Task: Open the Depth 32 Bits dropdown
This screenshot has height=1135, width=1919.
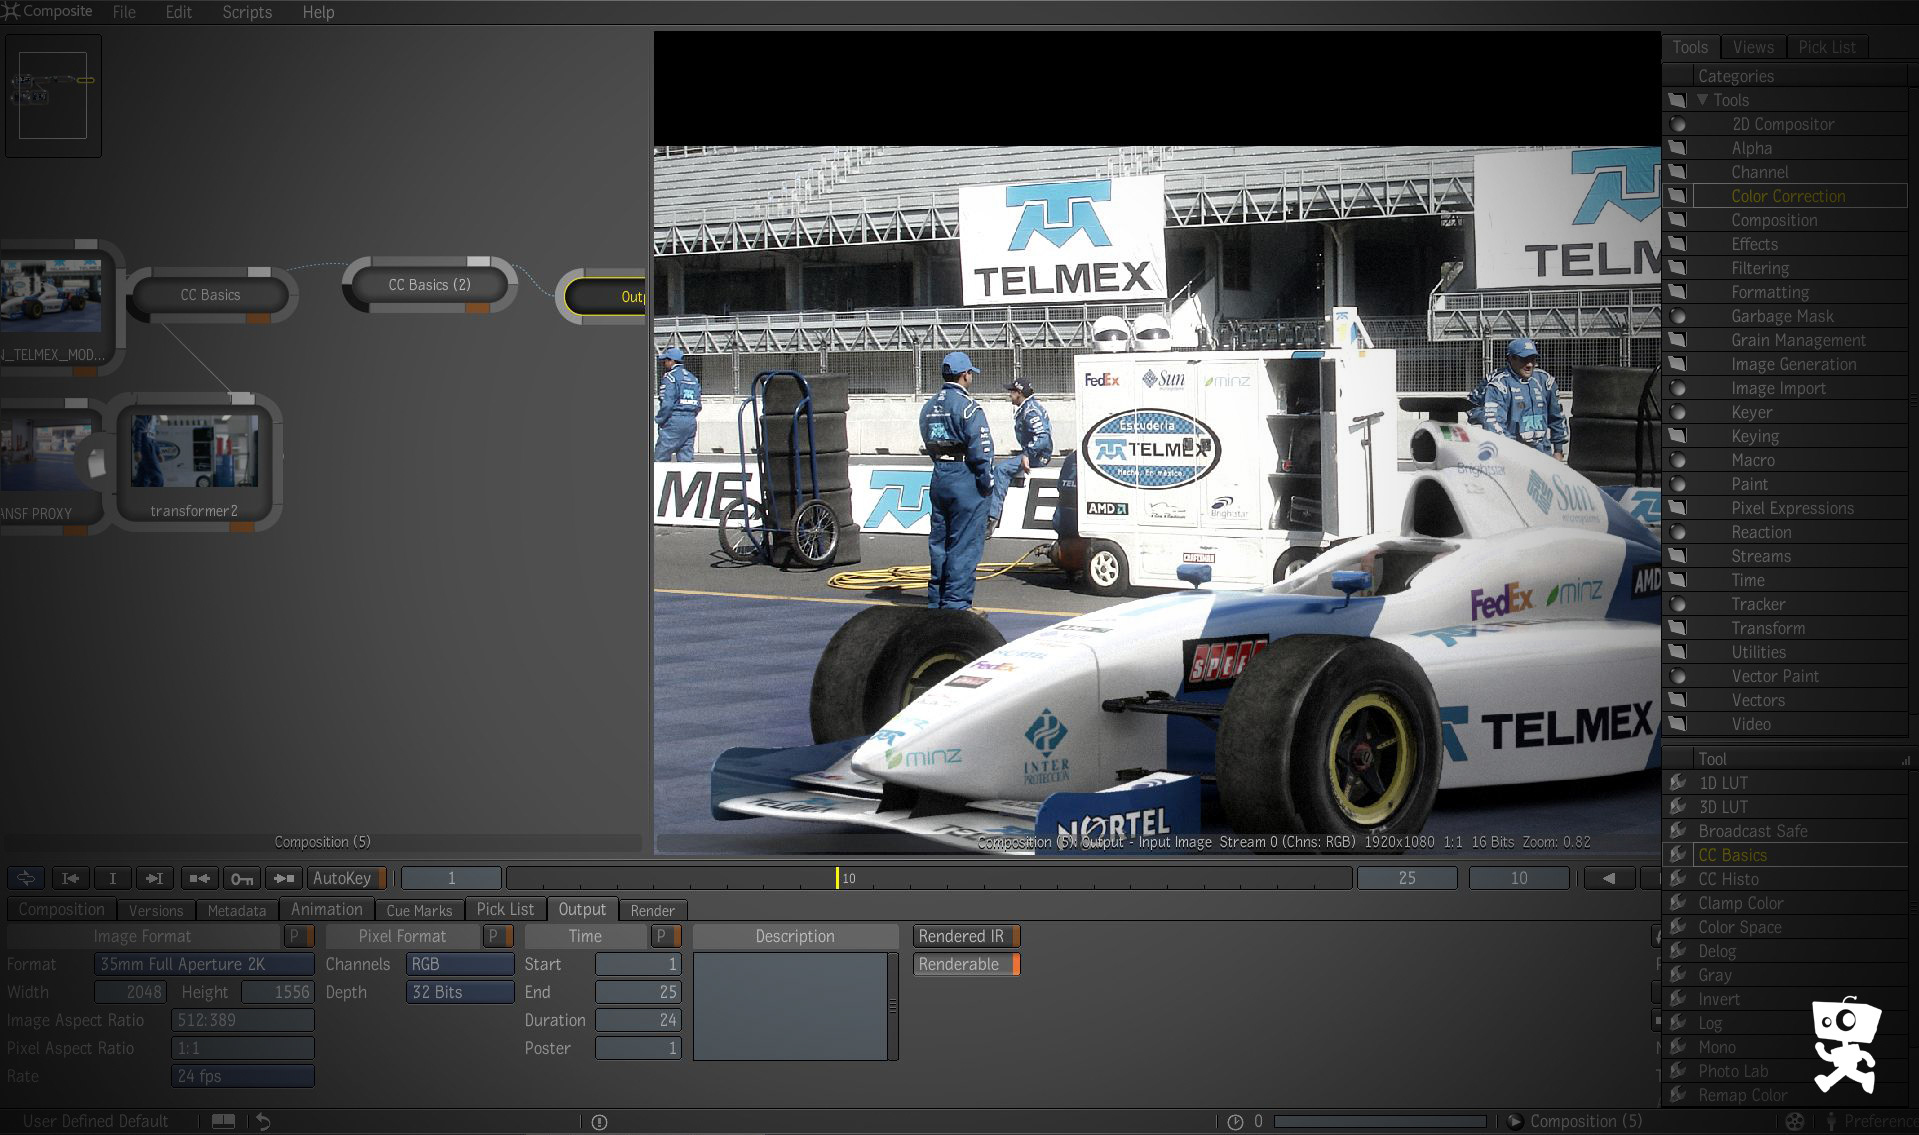Action: [460, 992]
